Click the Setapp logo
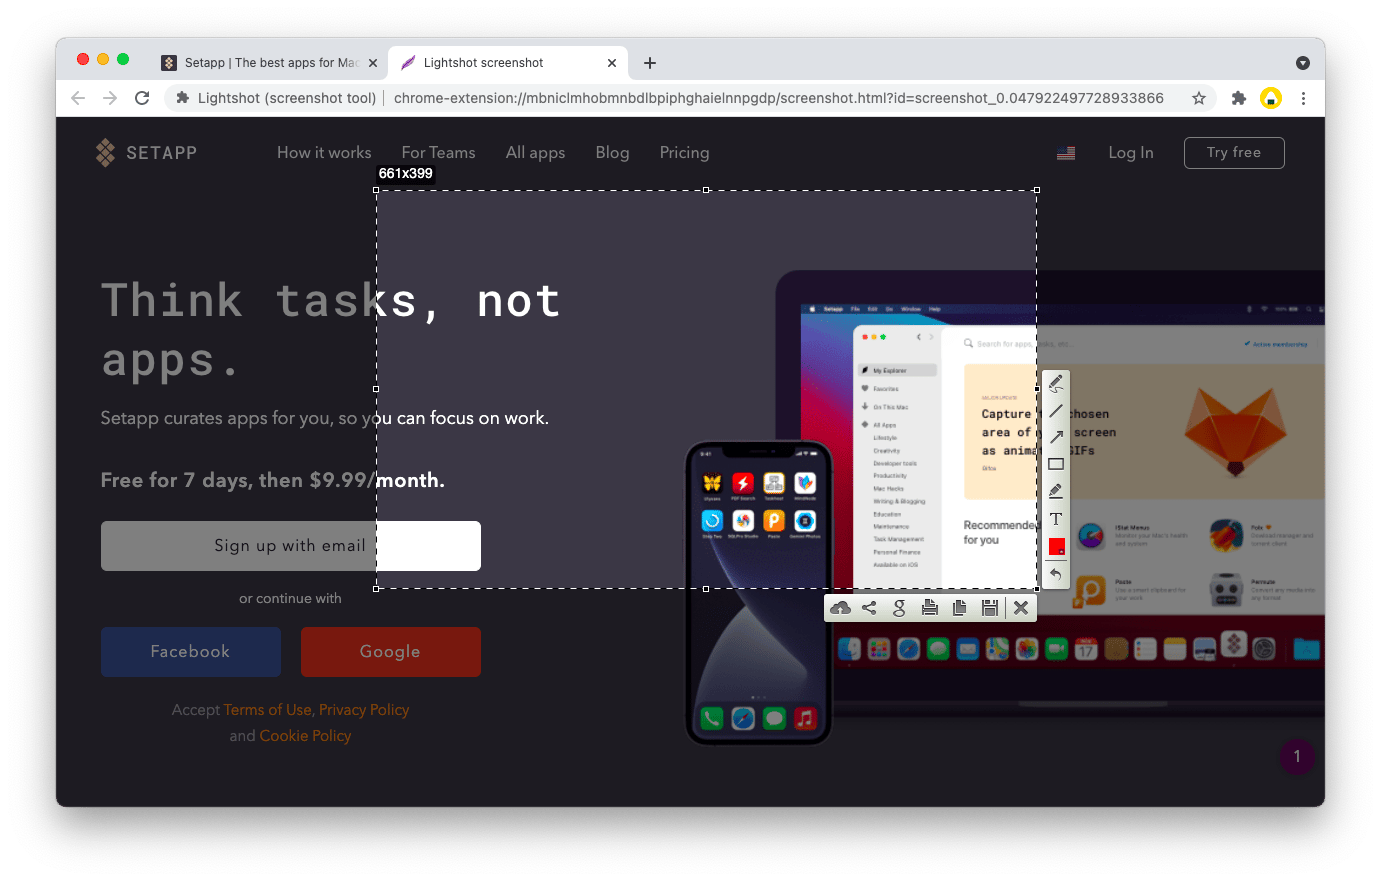The width and height of the screenshot is (1381, 881). [x=146, y=153]
